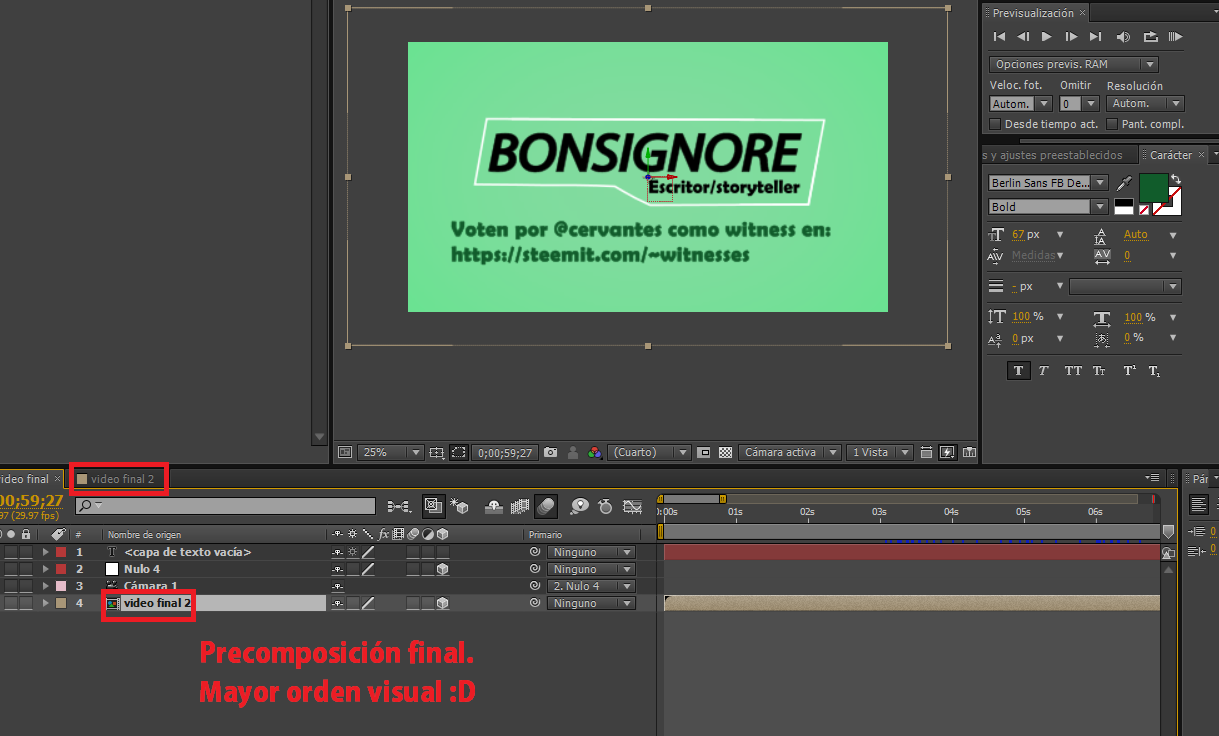Viewport: 1219px width, 736px height.
Task: Set color to black/white using the small swatch
Action: pos(1124,207)
